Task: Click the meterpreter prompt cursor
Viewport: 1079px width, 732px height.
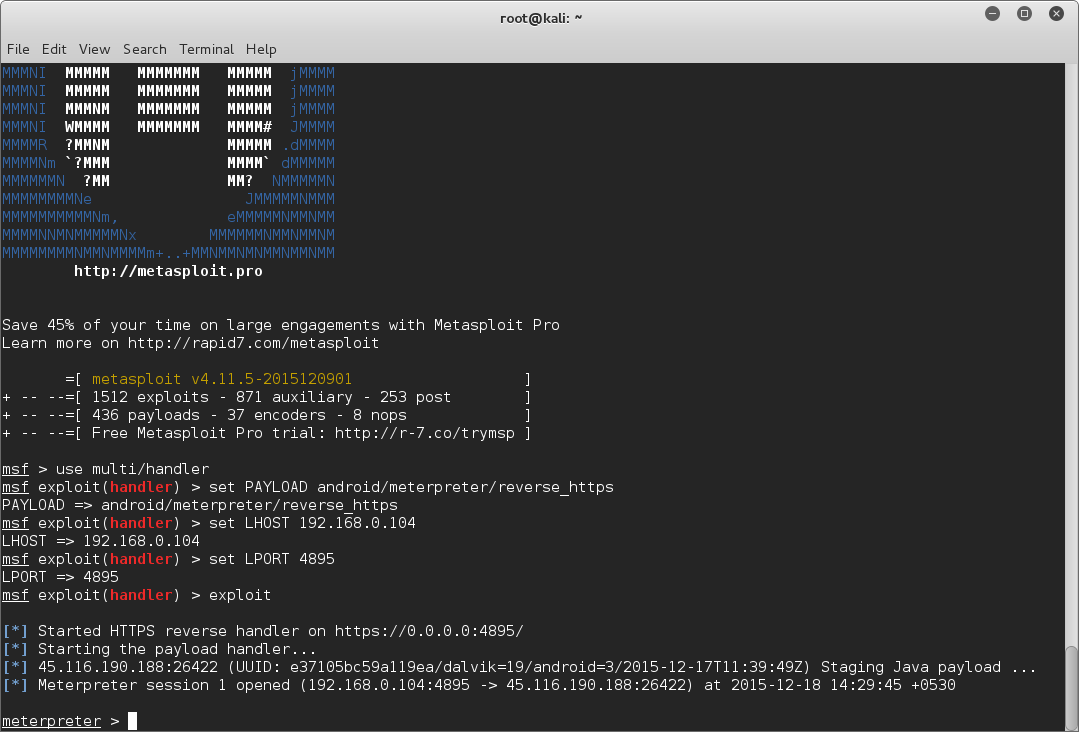Action: pyautogui.click(x=132, y=721)
